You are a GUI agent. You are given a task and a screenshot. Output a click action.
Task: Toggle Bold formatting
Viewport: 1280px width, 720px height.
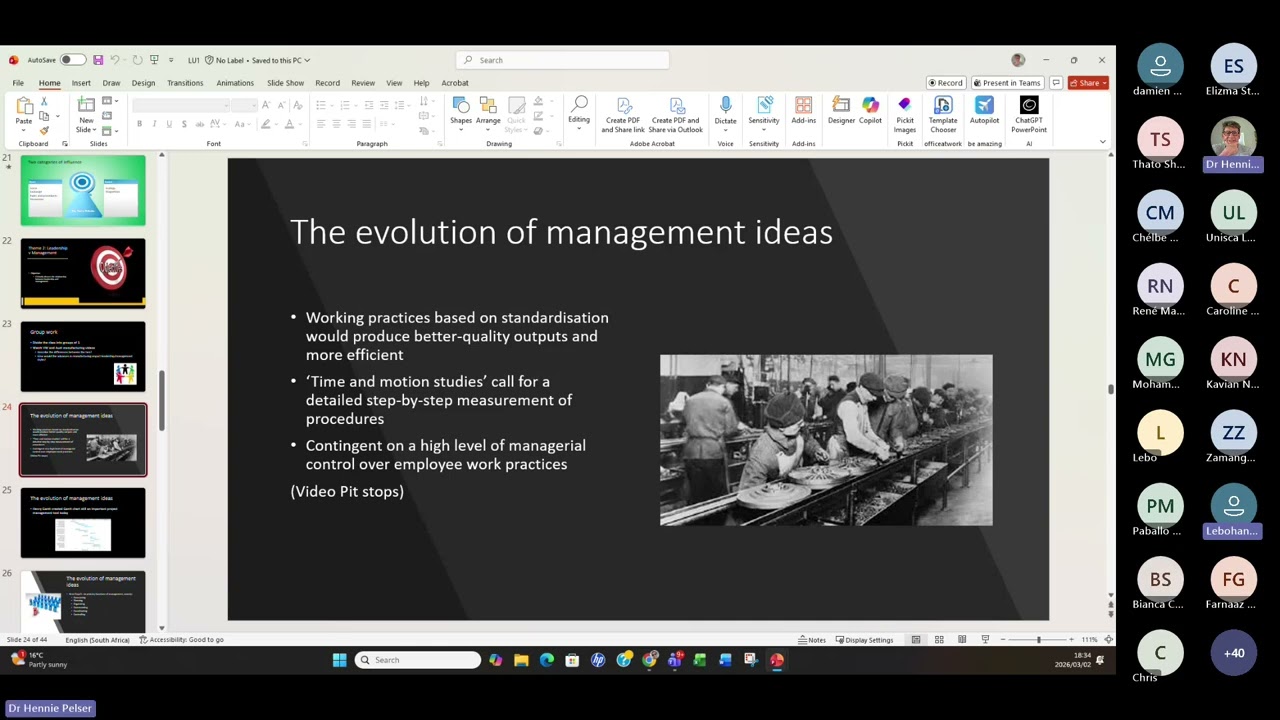point(139,124)
